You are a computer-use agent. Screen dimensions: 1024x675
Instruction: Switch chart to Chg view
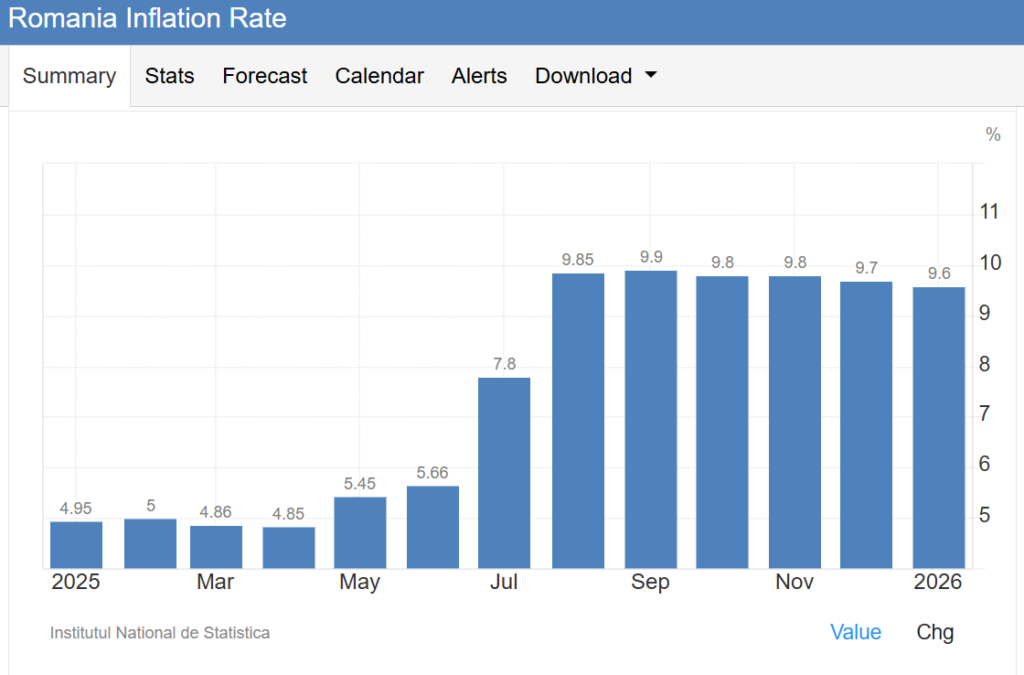[935, 632]
